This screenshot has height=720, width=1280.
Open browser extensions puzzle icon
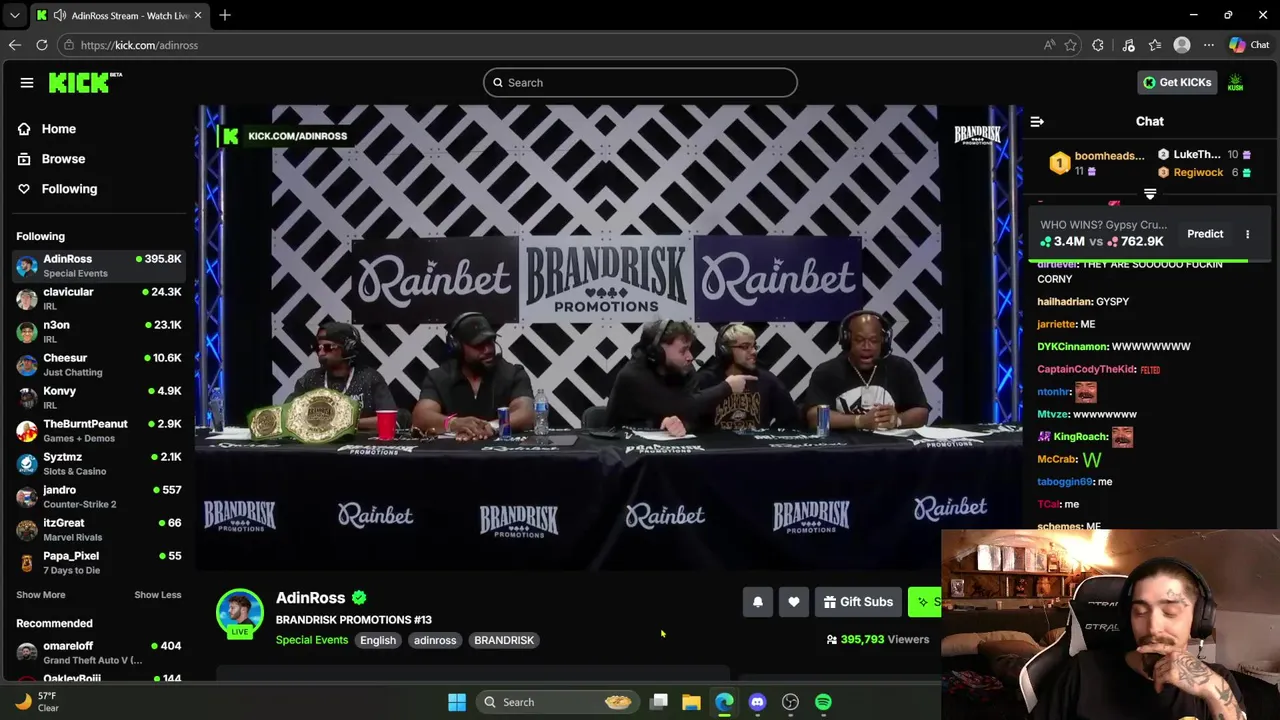click(x=1098, y=45)
